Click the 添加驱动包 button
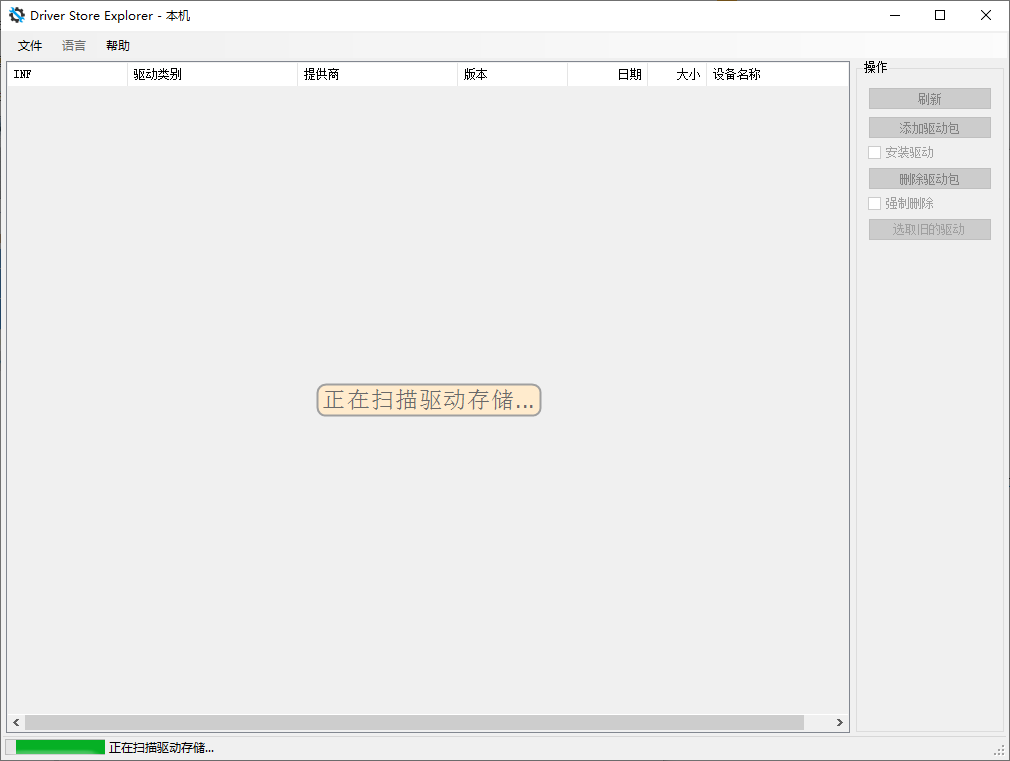The image size is (1010, 761). (929, 128)
